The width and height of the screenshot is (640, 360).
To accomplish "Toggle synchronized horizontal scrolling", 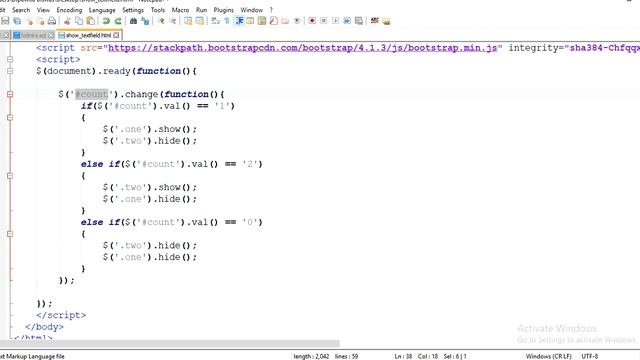I will pyautogui.click(x=200, y=21).
